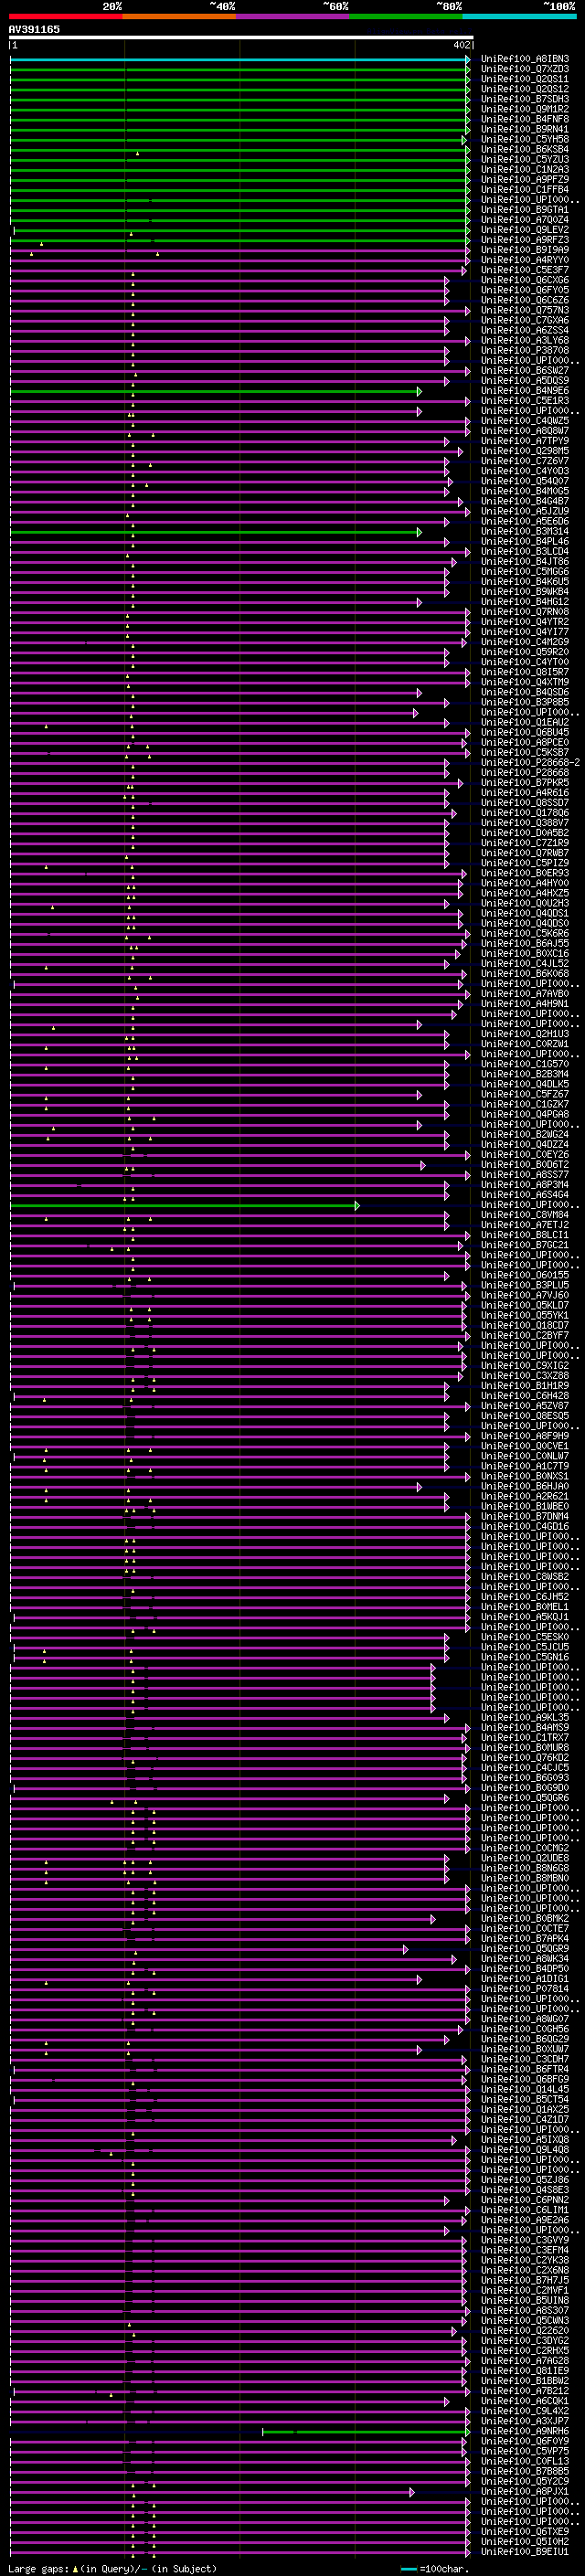
Task: Select the UniRef100_C3GVY9 label
Action: tap(525, 2240)
